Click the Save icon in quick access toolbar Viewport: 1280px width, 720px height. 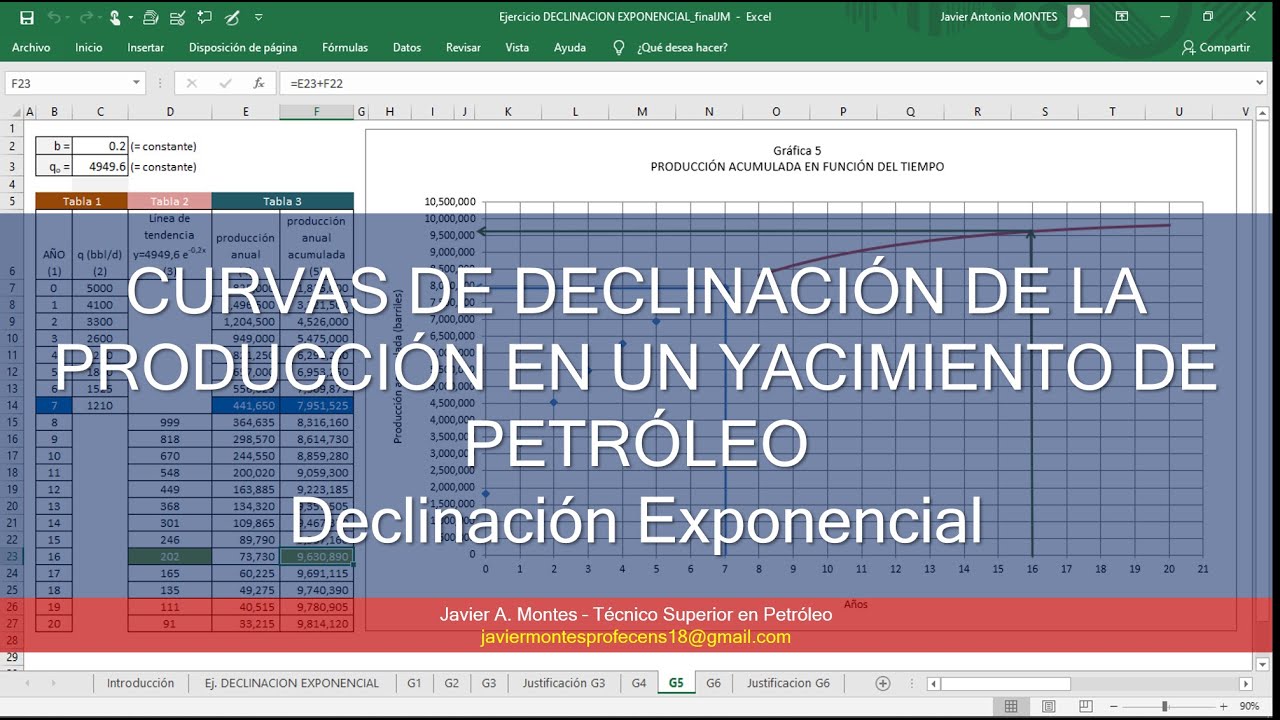pyautogui.click(x=27, y=17)
